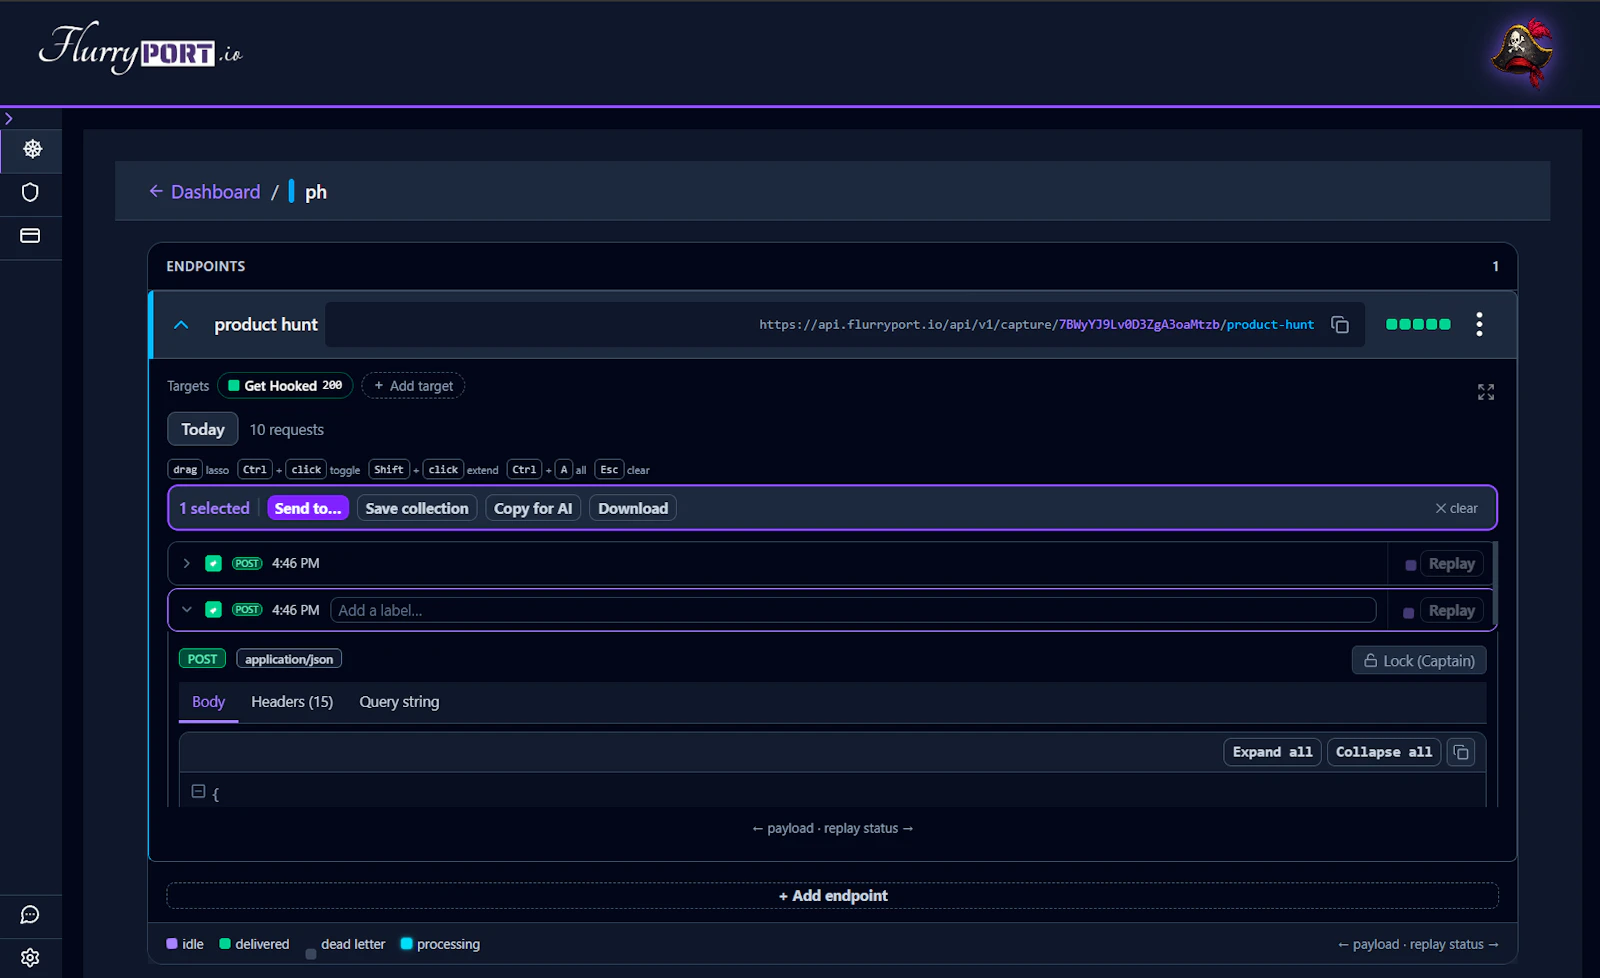Toggle checkbox of second POST request
1600x978 pixels.
213,609
